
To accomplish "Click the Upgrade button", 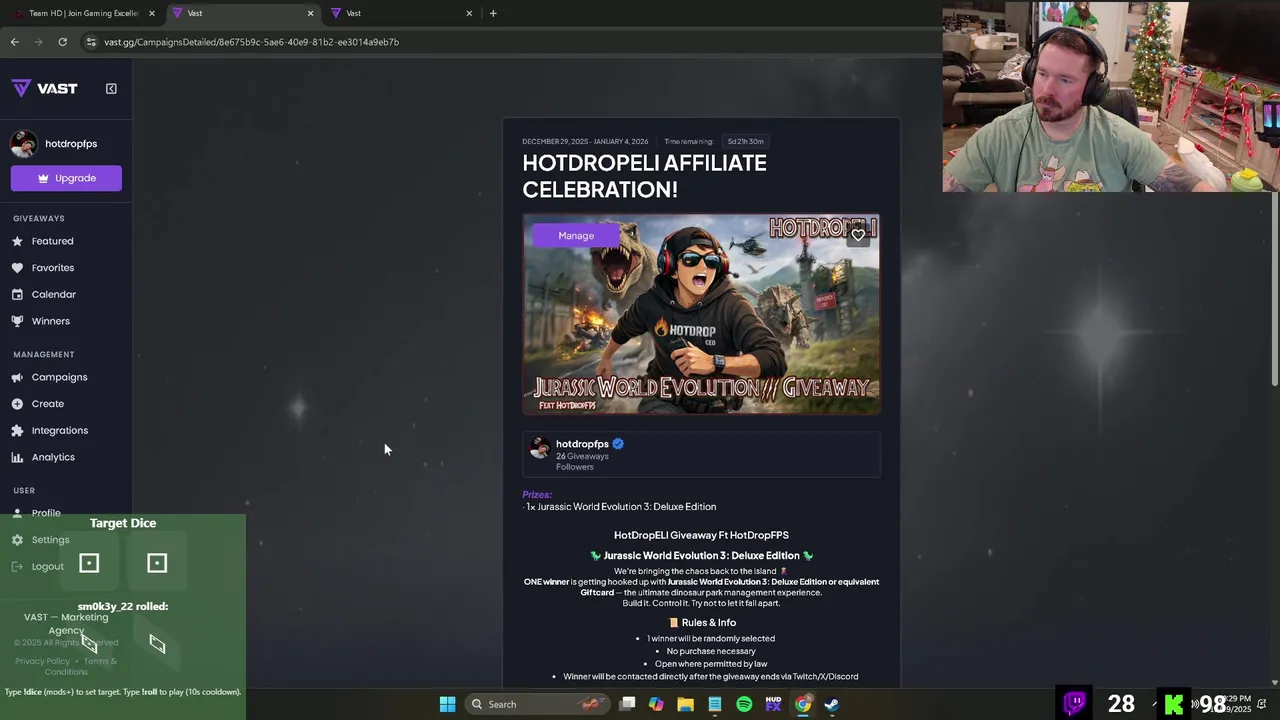I will pyautogui.click(x=66, y=178).
